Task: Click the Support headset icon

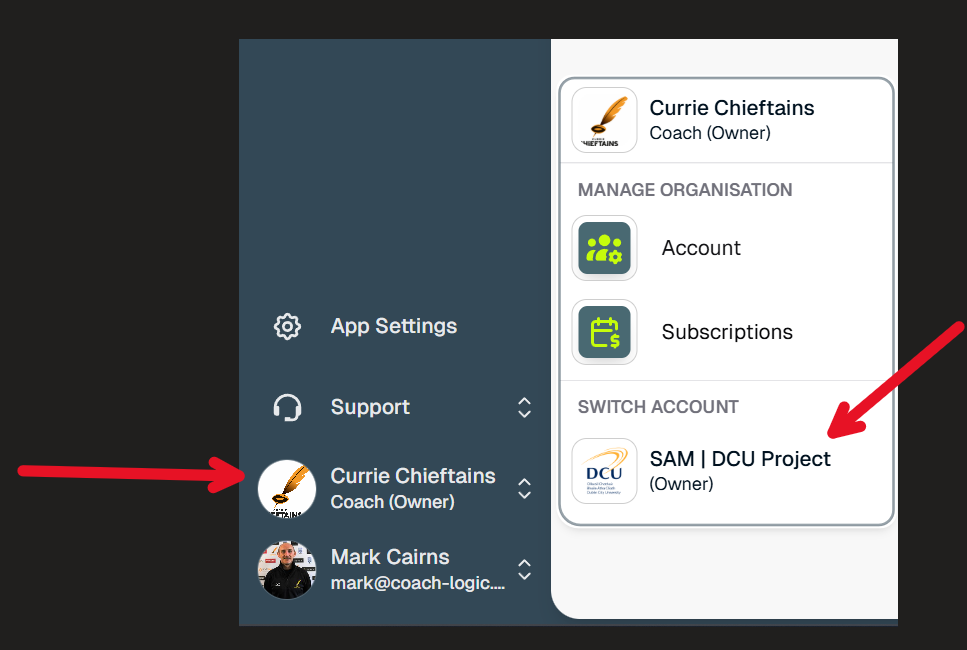Action: 287,408
